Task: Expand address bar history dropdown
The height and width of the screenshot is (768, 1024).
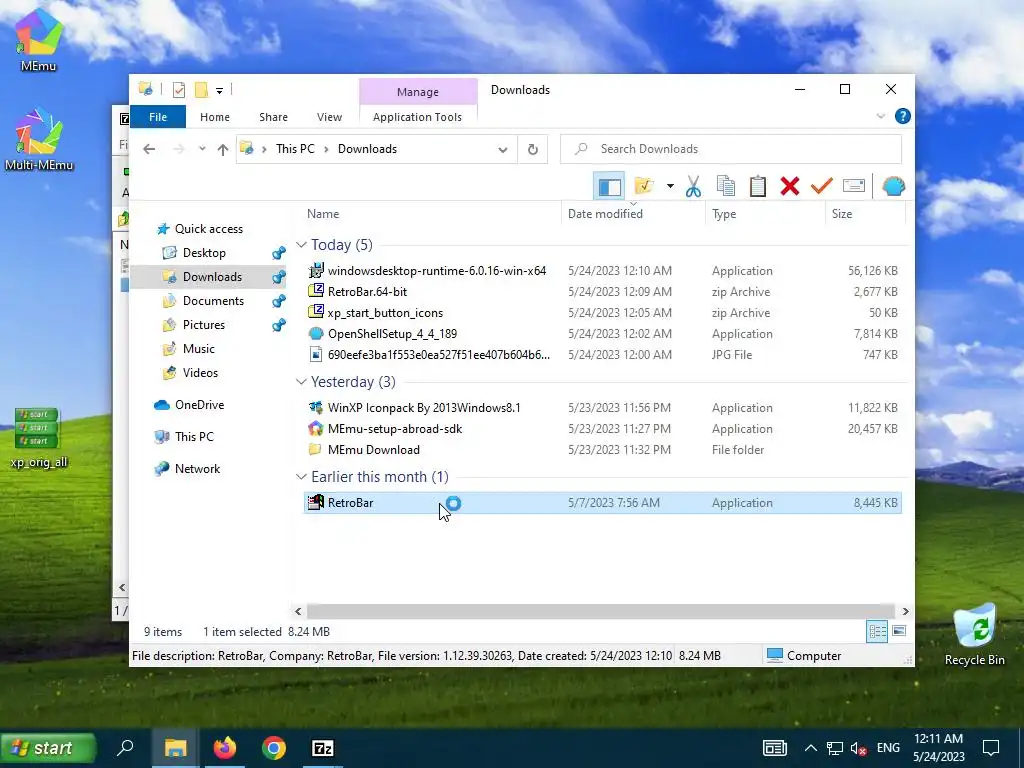Action: pos(503,150)
